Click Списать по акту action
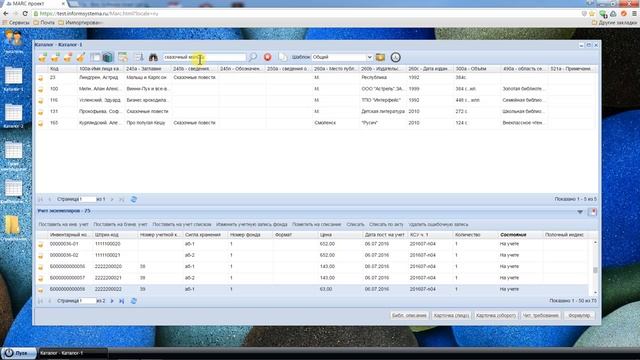Screen dimensions: 640x360 click(x=386, y=224)
